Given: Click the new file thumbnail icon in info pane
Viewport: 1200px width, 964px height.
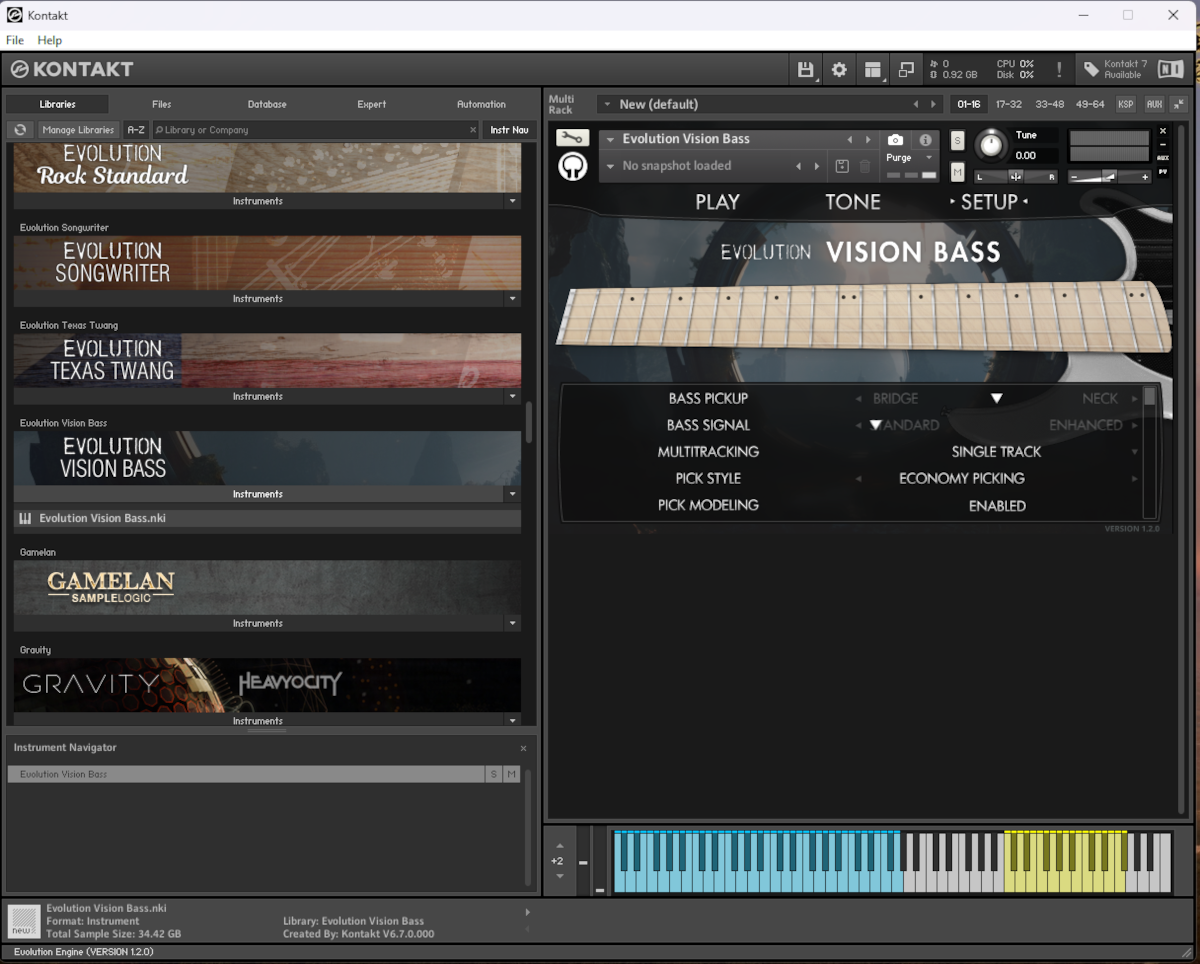Looking at the screenshot, I should [24, 920].
